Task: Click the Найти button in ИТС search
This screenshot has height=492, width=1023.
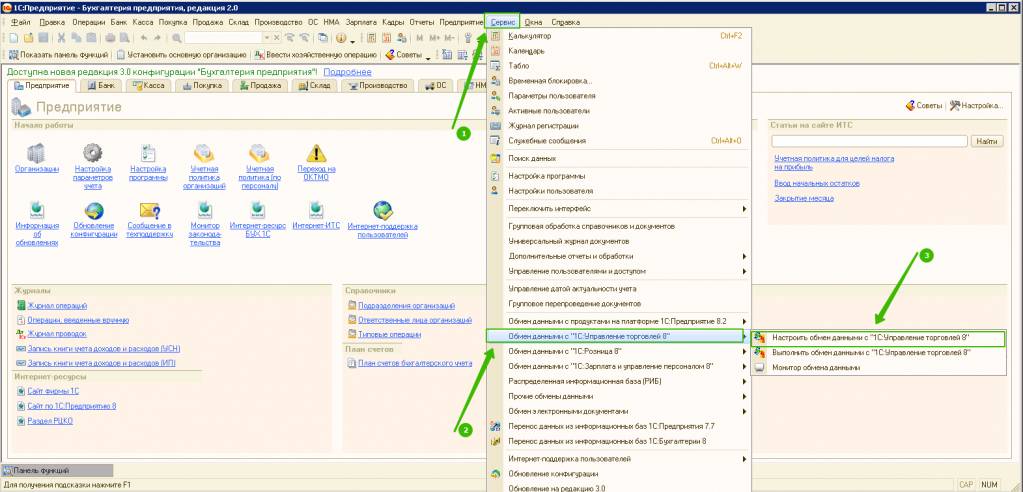Action: coord(987,141)
